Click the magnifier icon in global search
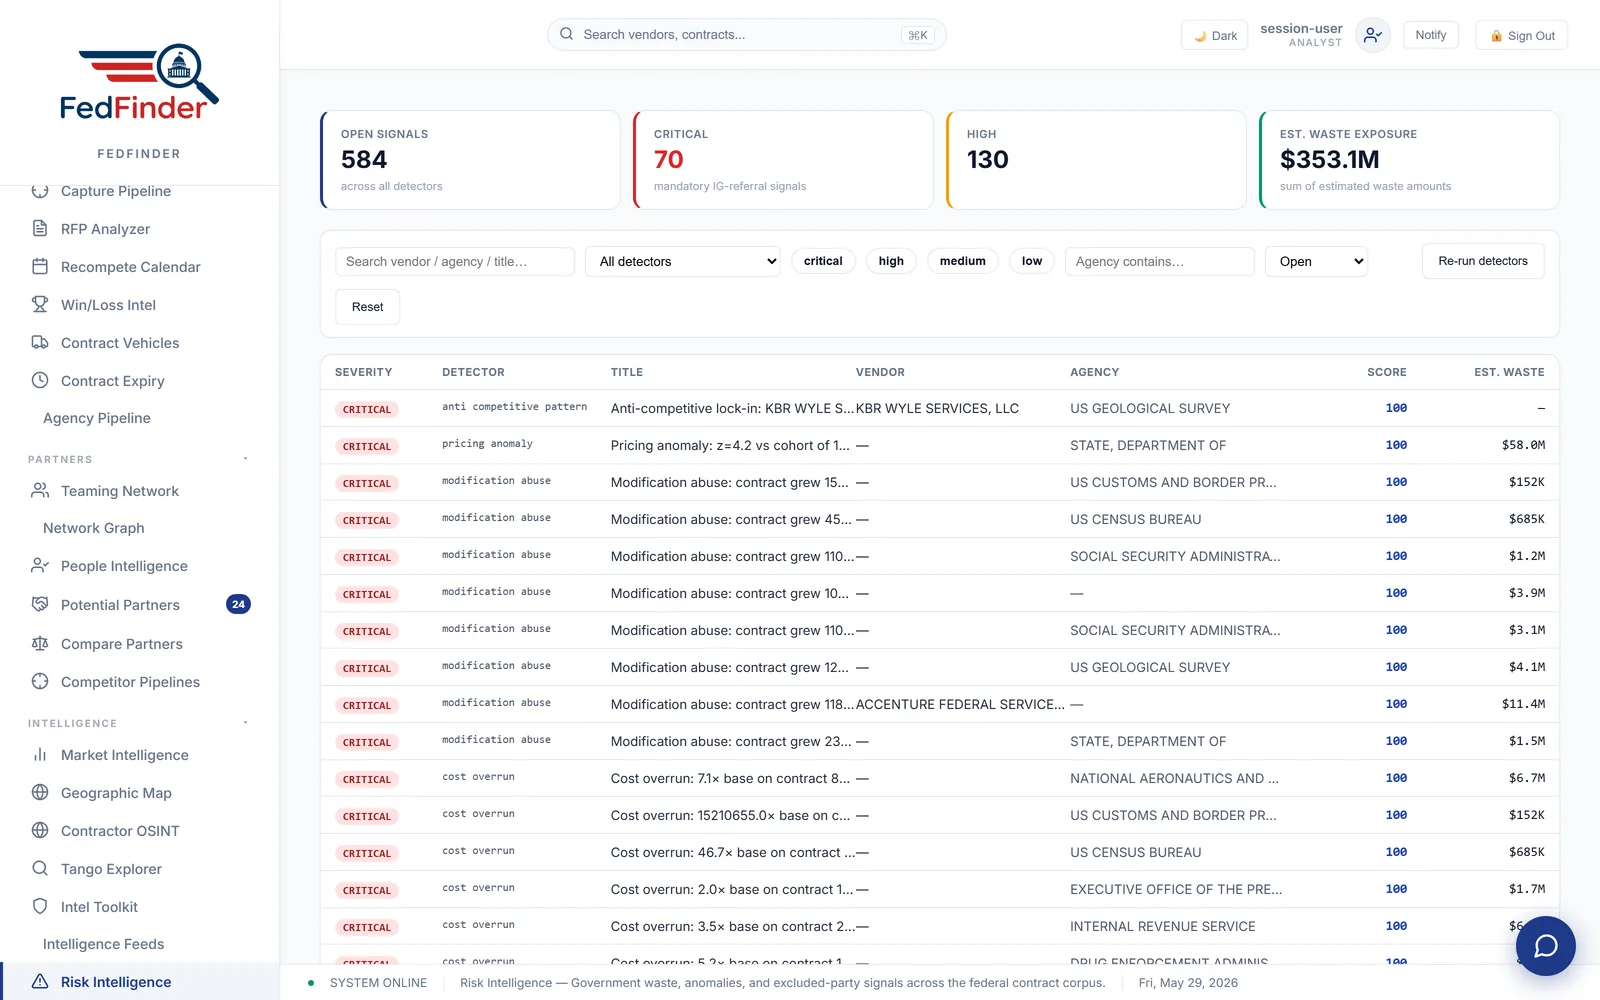Viewport: 1600px width, 1000px height. pos(567,34)
